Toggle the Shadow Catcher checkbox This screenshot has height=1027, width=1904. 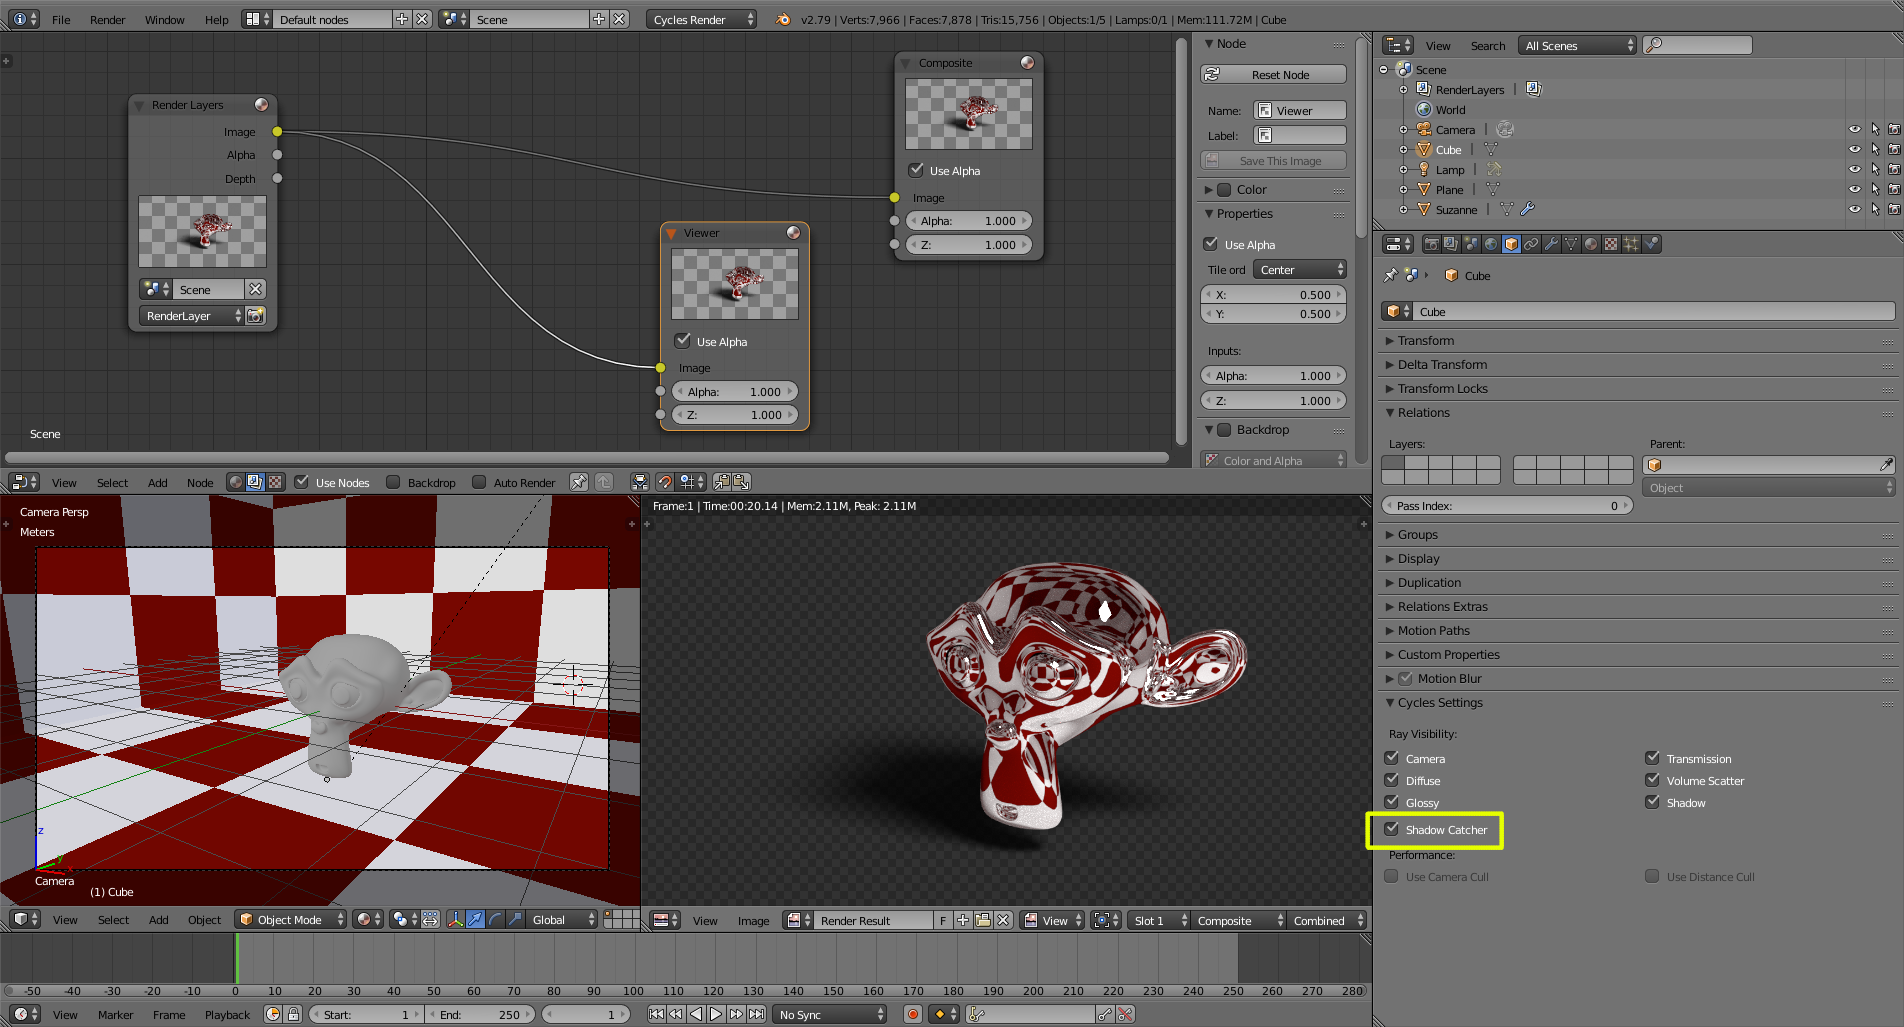tap(1392, 829)
